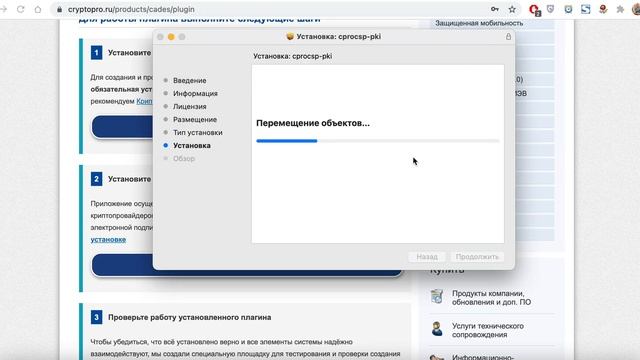Viewport: 640px width, 360px height.
Task: Click the installation progress bar
Action: coord(378,141)
